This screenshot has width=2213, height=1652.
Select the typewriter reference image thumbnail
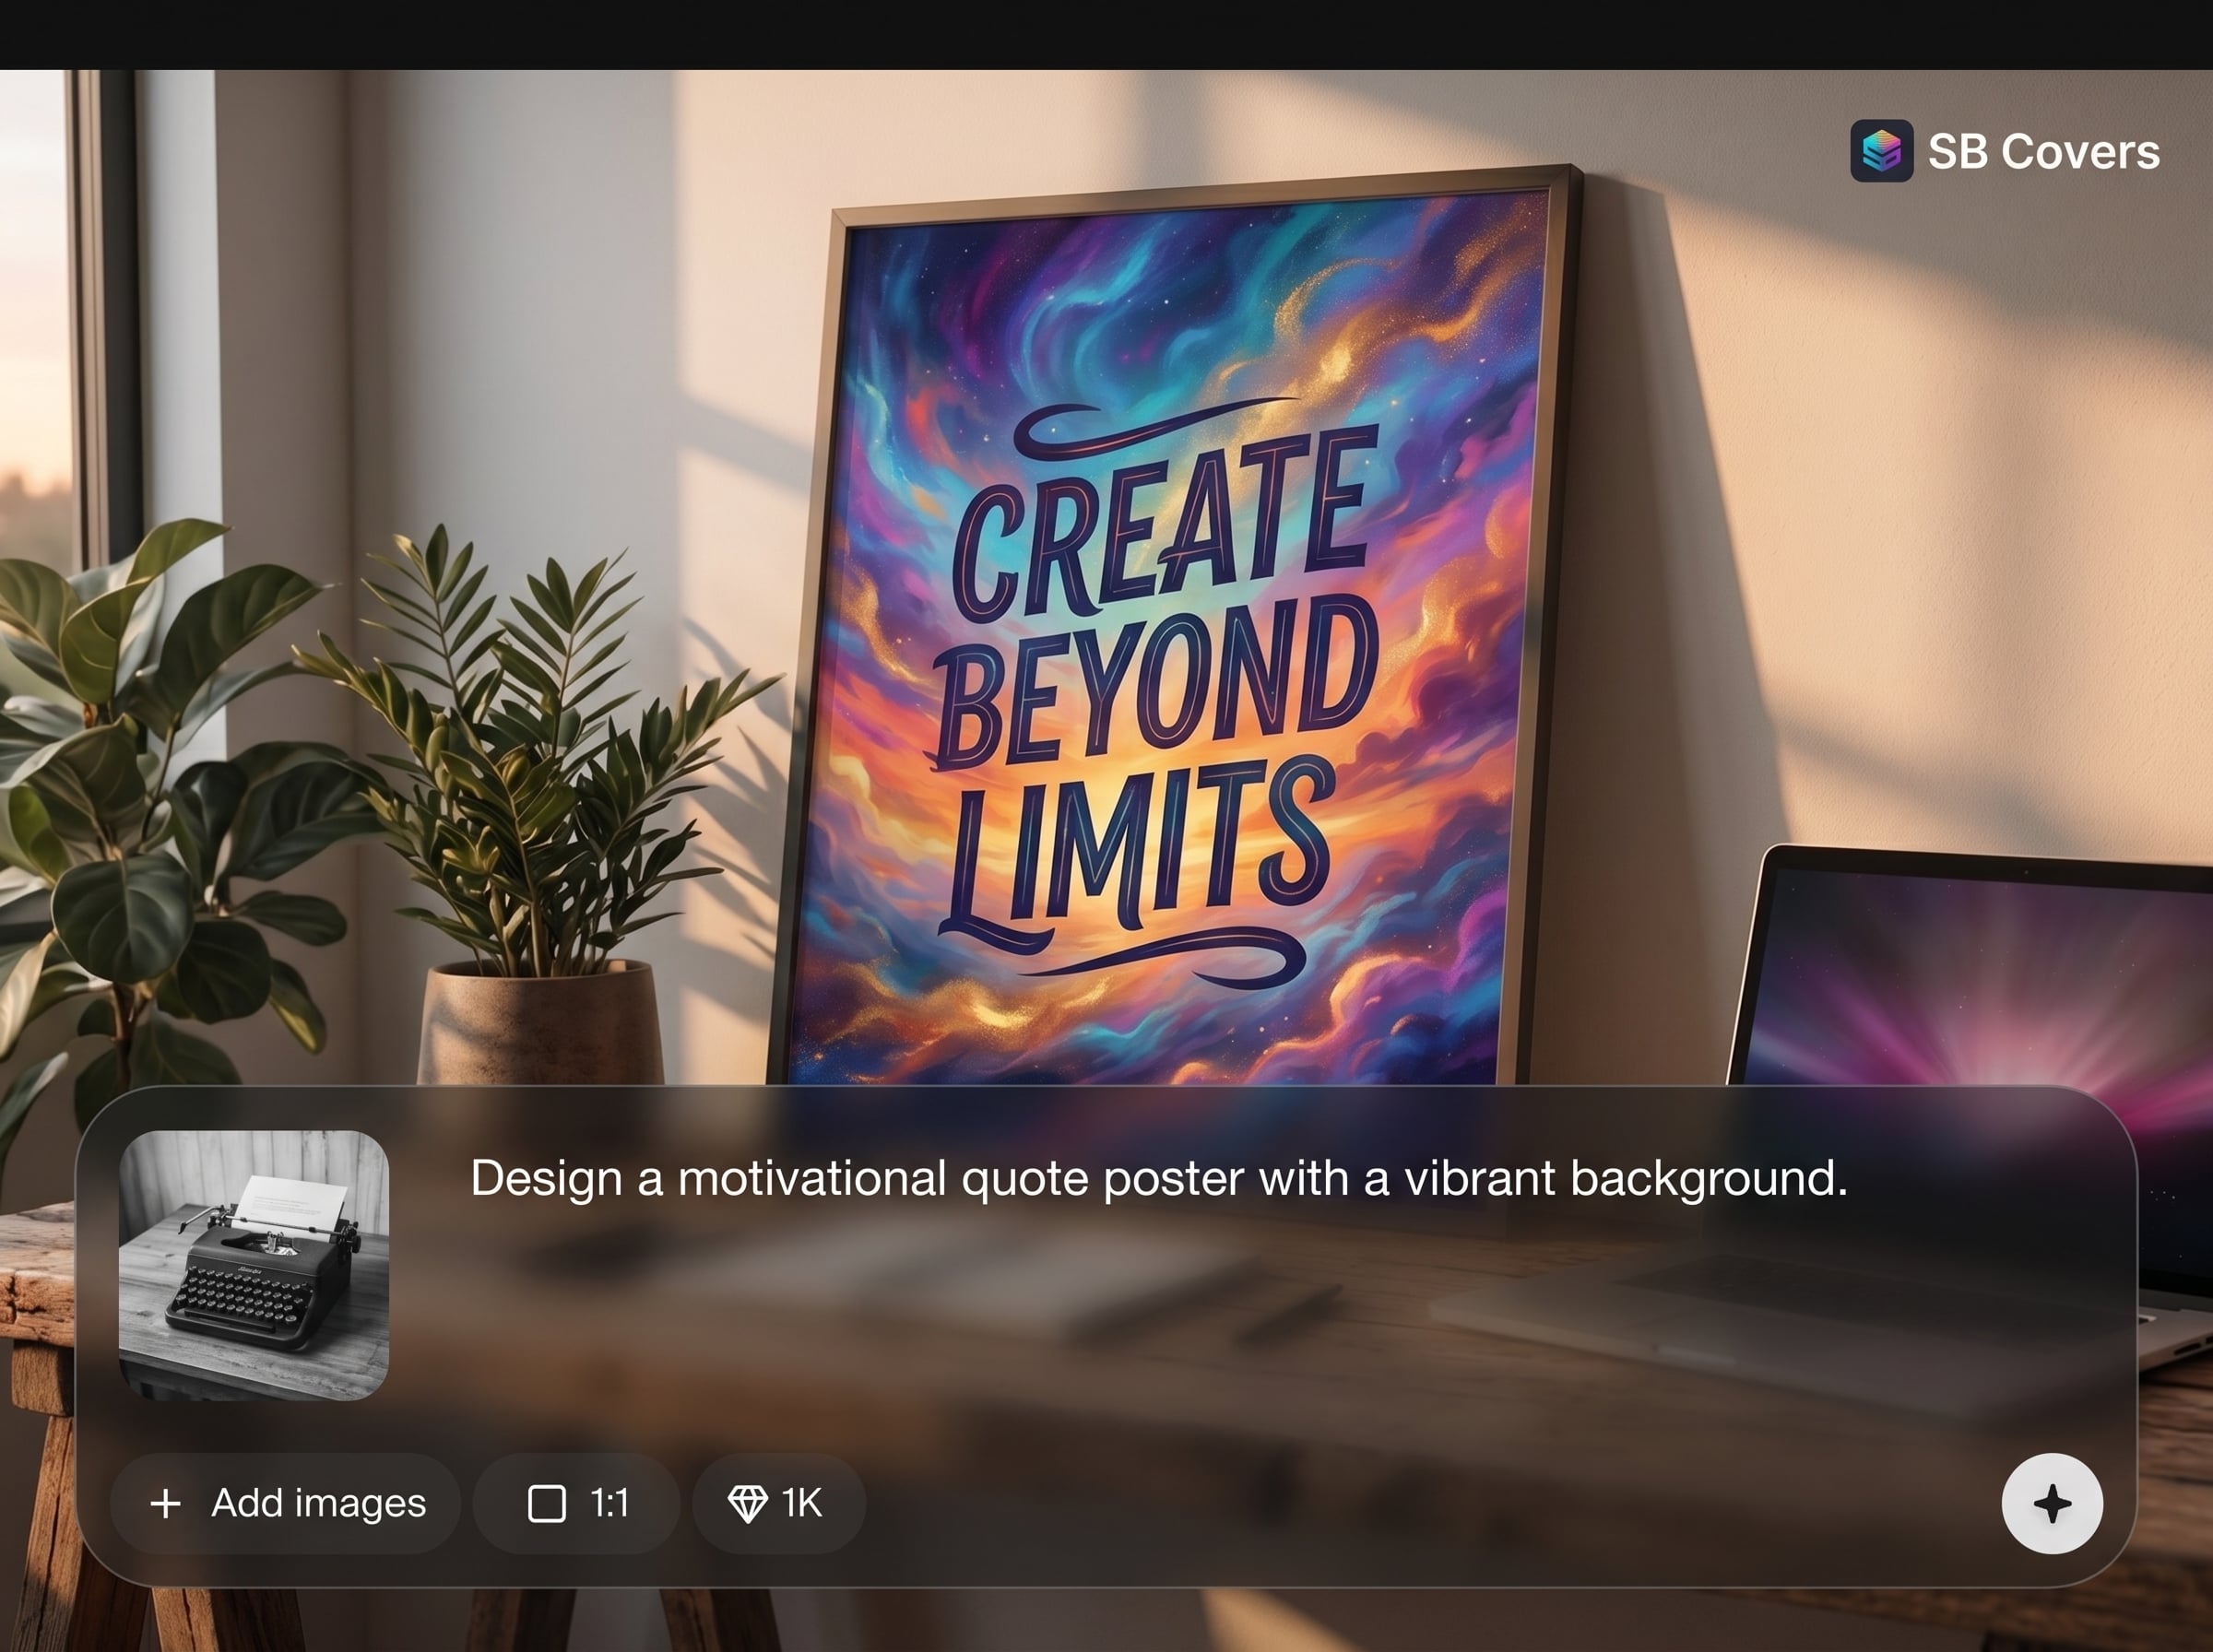254,1265
